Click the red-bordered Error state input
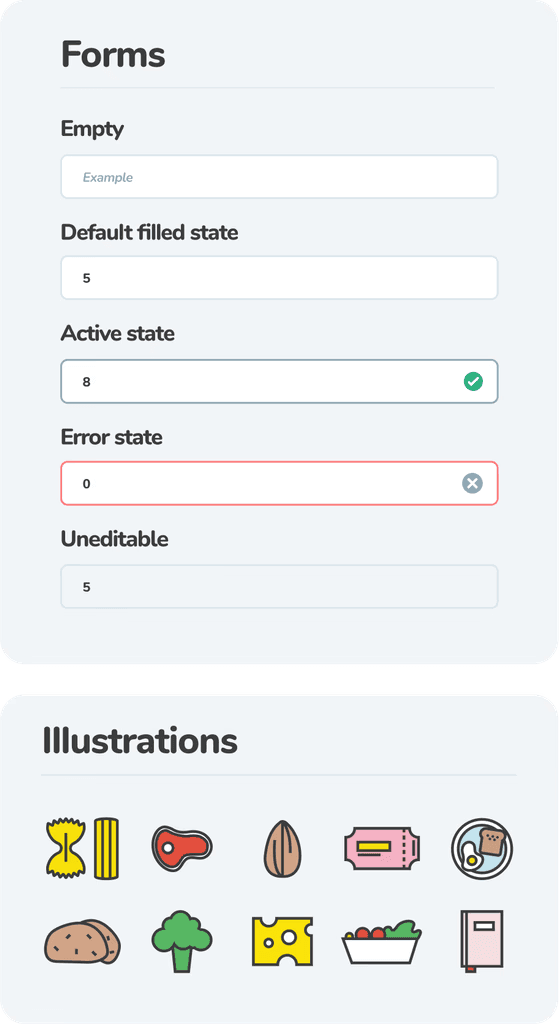This screenshot has width=559, height=1024. click(280, 483)
